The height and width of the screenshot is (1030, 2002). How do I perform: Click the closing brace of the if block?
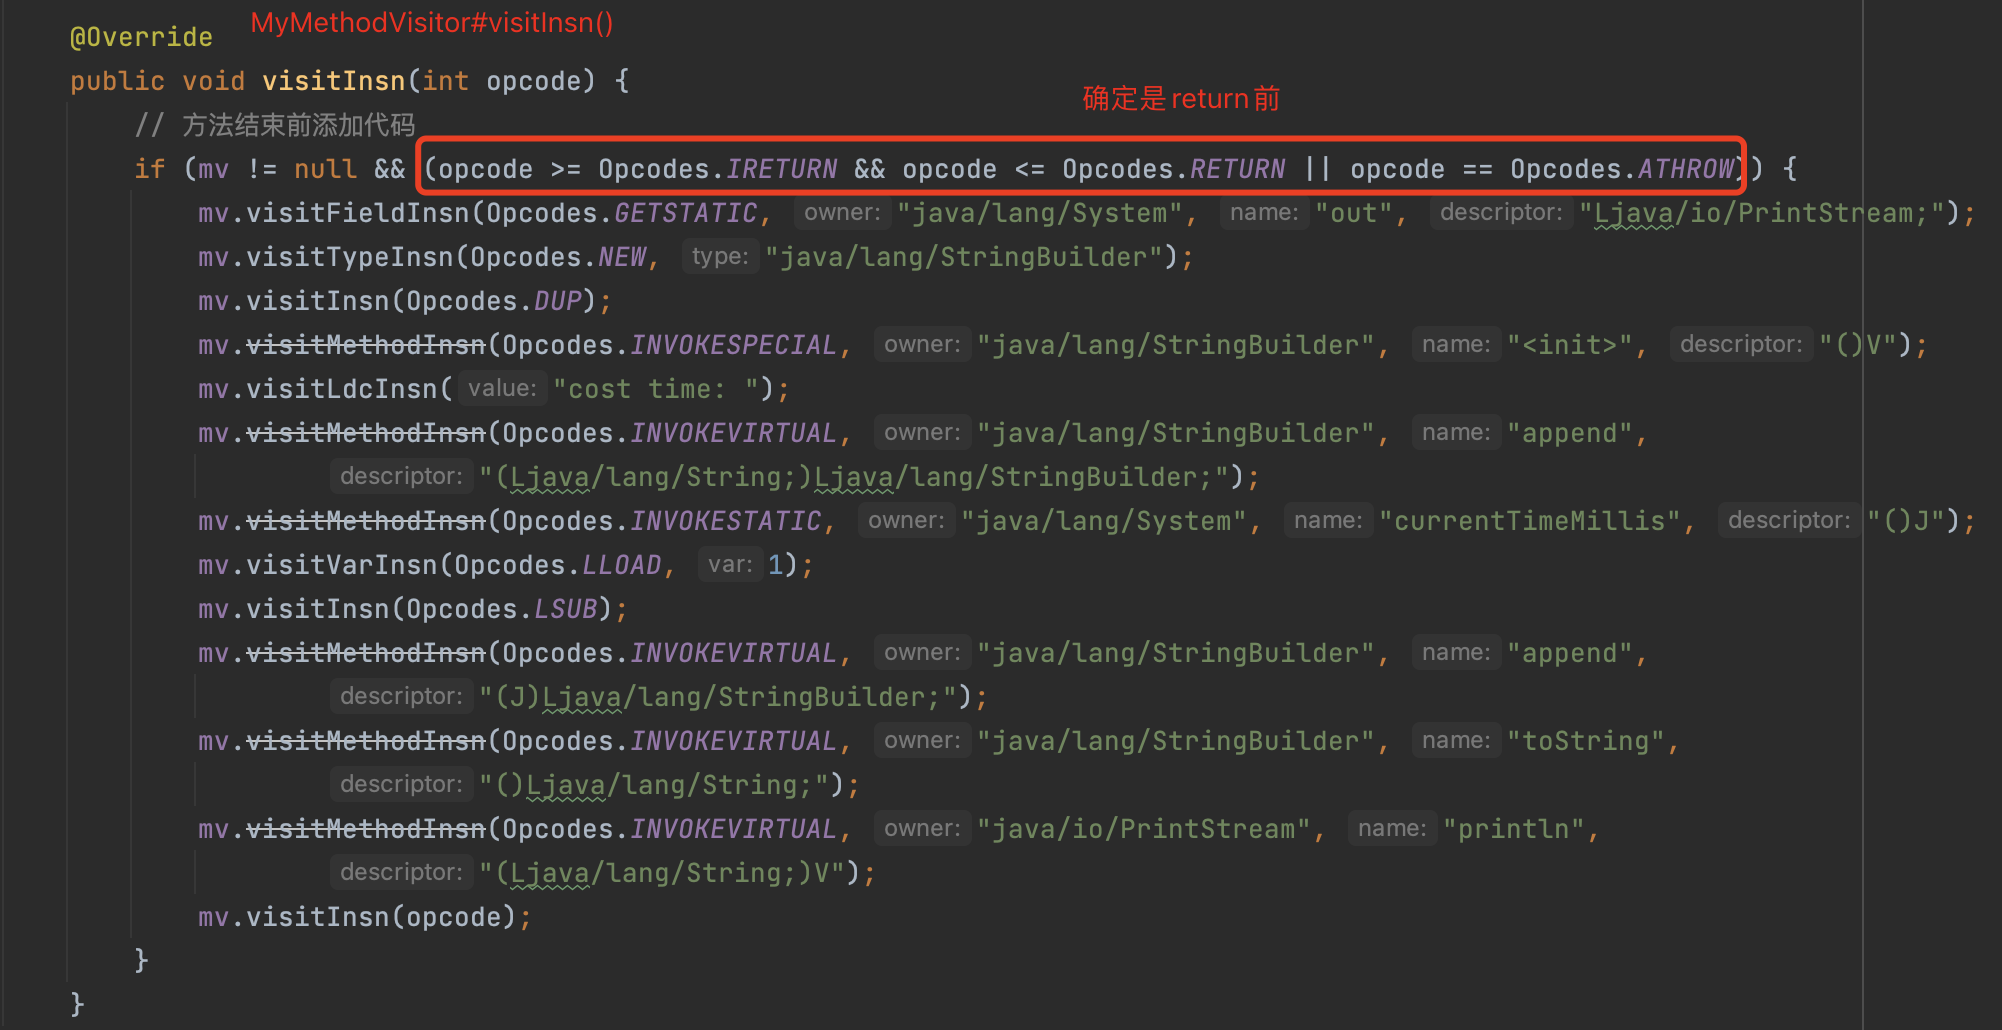[141, 961]
